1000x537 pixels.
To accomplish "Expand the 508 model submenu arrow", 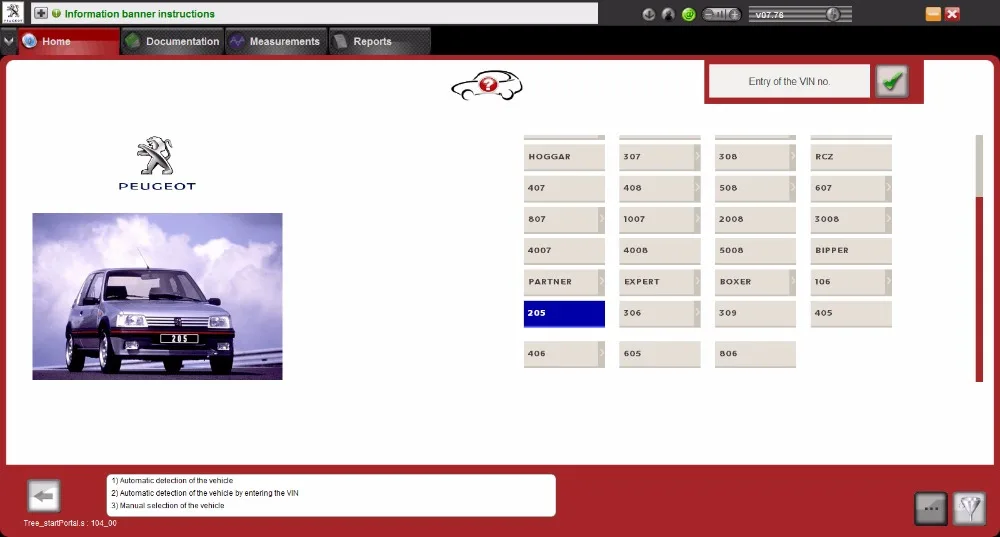I will pos(793,188).
